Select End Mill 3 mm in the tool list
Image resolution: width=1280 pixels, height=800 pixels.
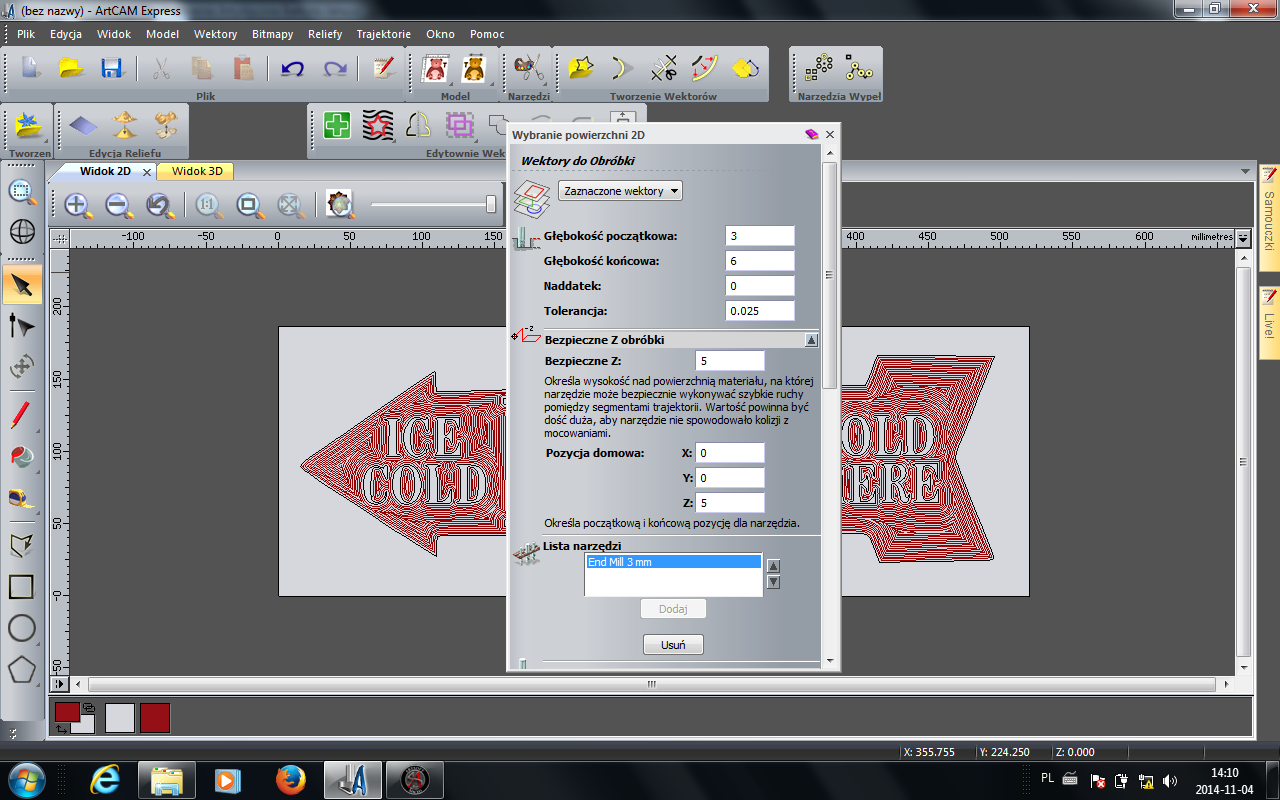point(673,562)
